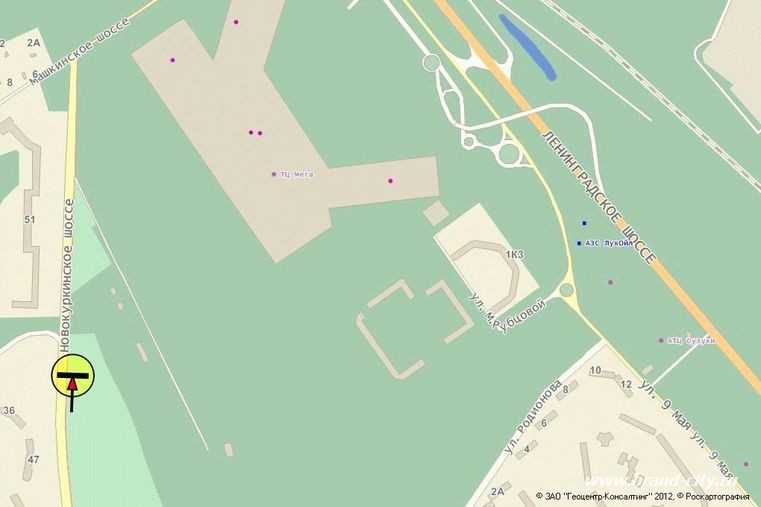
Task: Select the Новокуркинское шоссе street label
Action: click(66, 275)
